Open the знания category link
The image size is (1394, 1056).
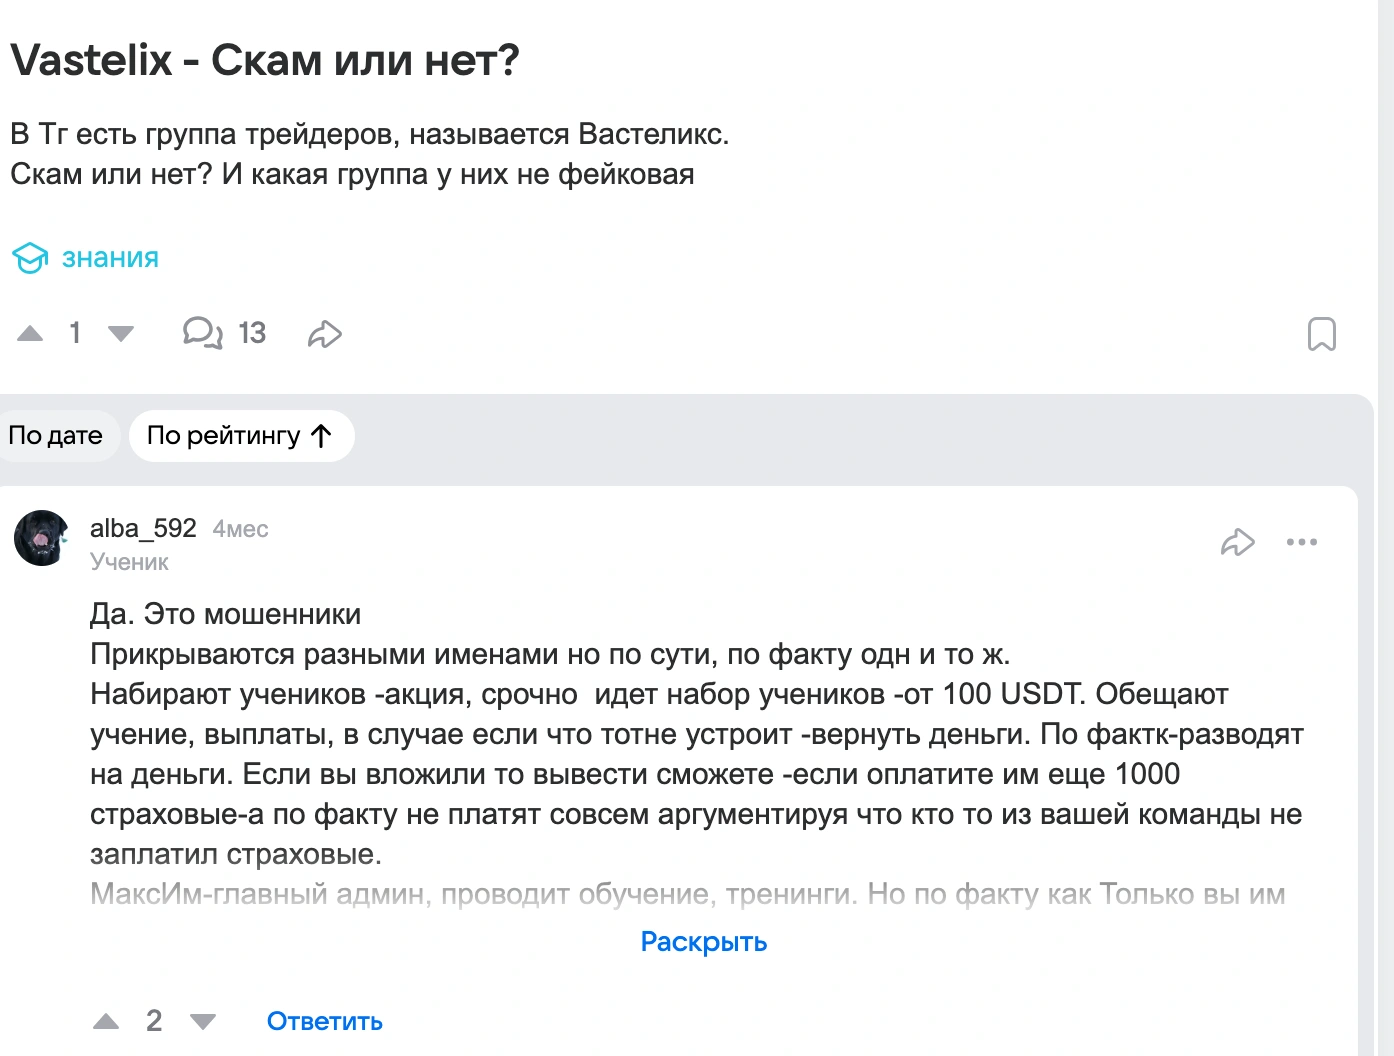click(x=110, y=258)
